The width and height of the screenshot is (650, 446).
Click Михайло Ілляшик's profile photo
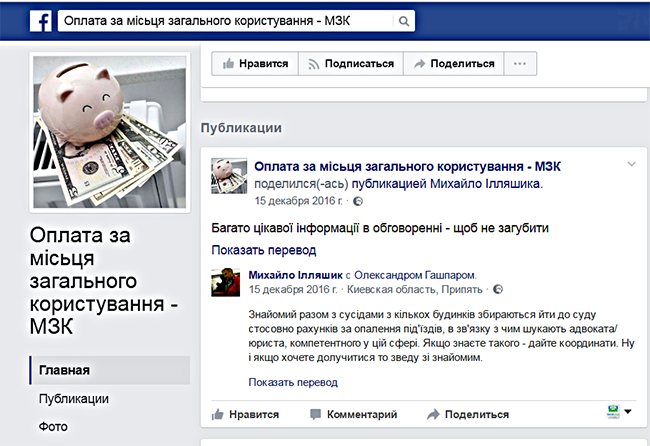pyautogui.click(x=226, y=282)
